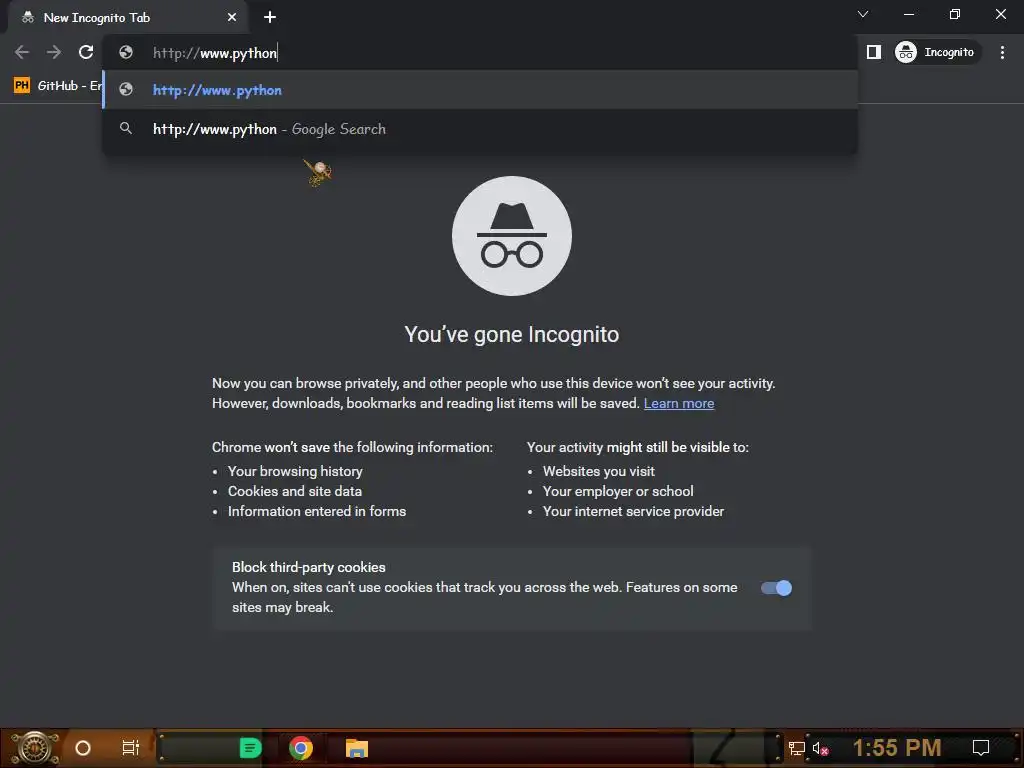This screenshot has height=768, width=1024.
Task: Click the muted volume tray icon
Action: (x=820, y=748)
